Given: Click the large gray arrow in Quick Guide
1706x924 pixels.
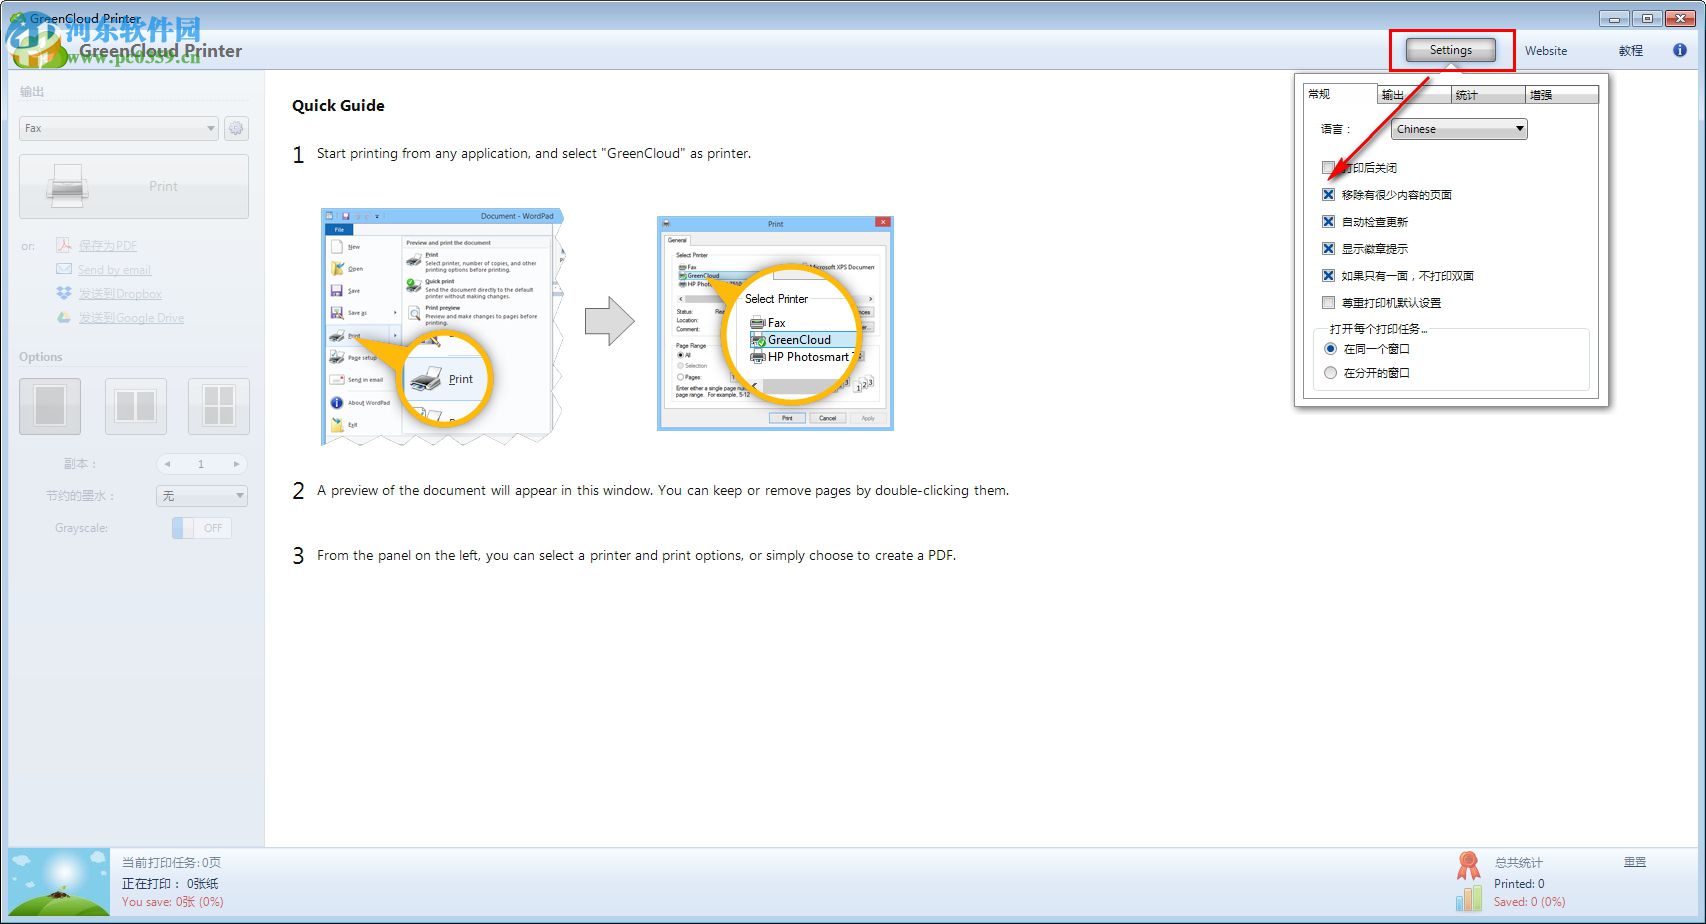Looking at the screenshot, I should (610, 322).
